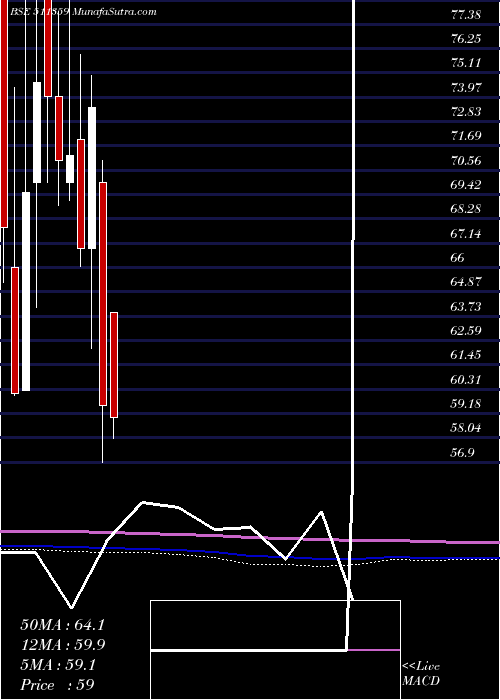This screenshot has width=500, height=700.
Task: Click the 59.18 price axis label
Action: 466,403
